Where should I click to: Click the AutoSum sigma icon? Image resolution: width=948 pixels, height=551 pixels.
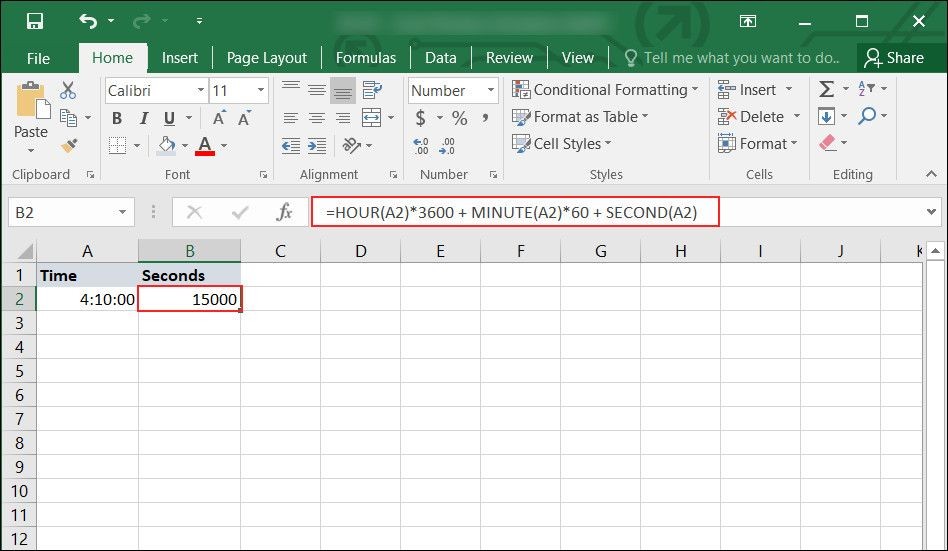click(x=826, y=90)
